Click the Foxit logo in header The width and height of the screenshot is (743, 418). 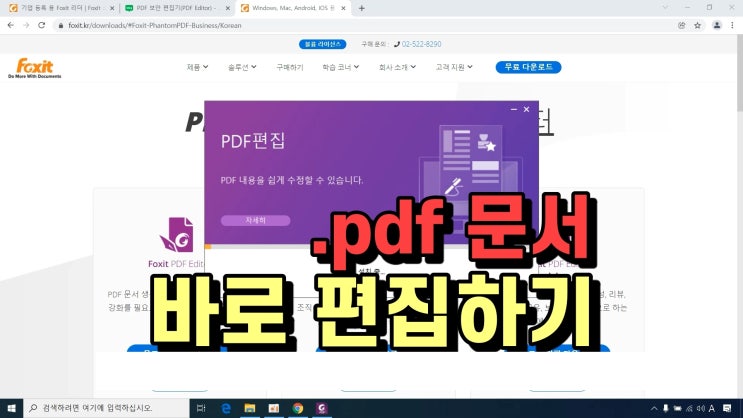[35, 68]
